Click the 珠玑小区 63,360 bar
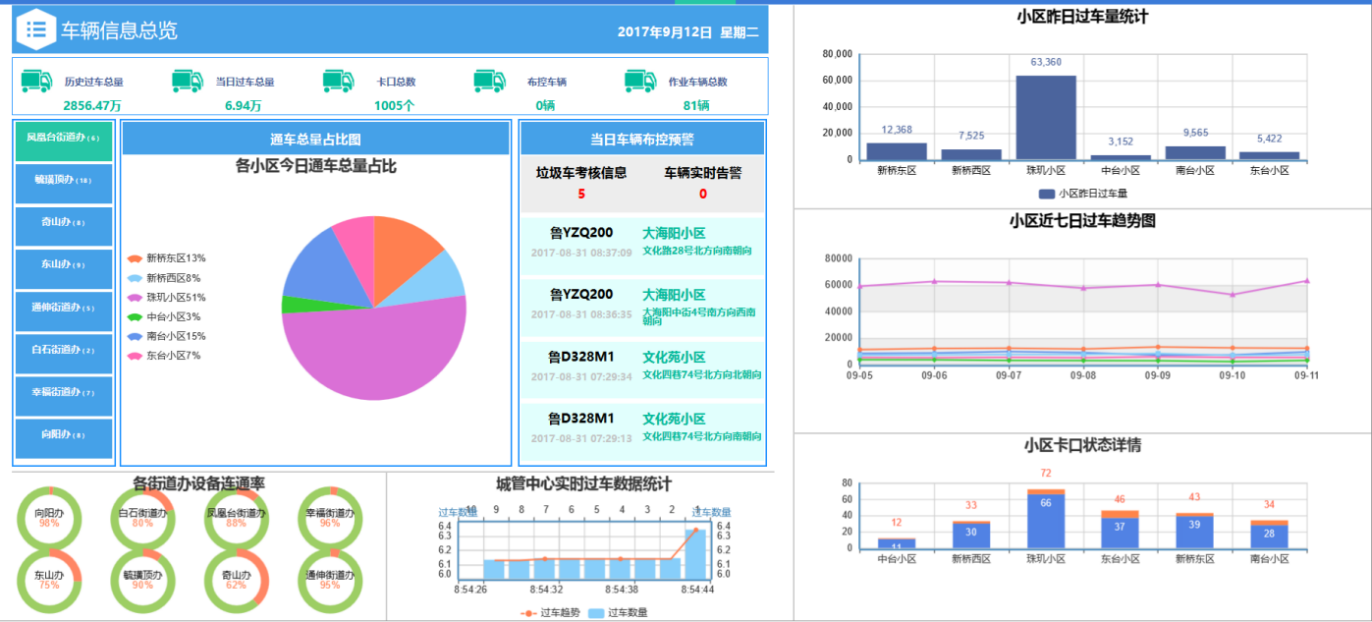This screenshot has width=1372, height=622. (x=1046, y=118)
